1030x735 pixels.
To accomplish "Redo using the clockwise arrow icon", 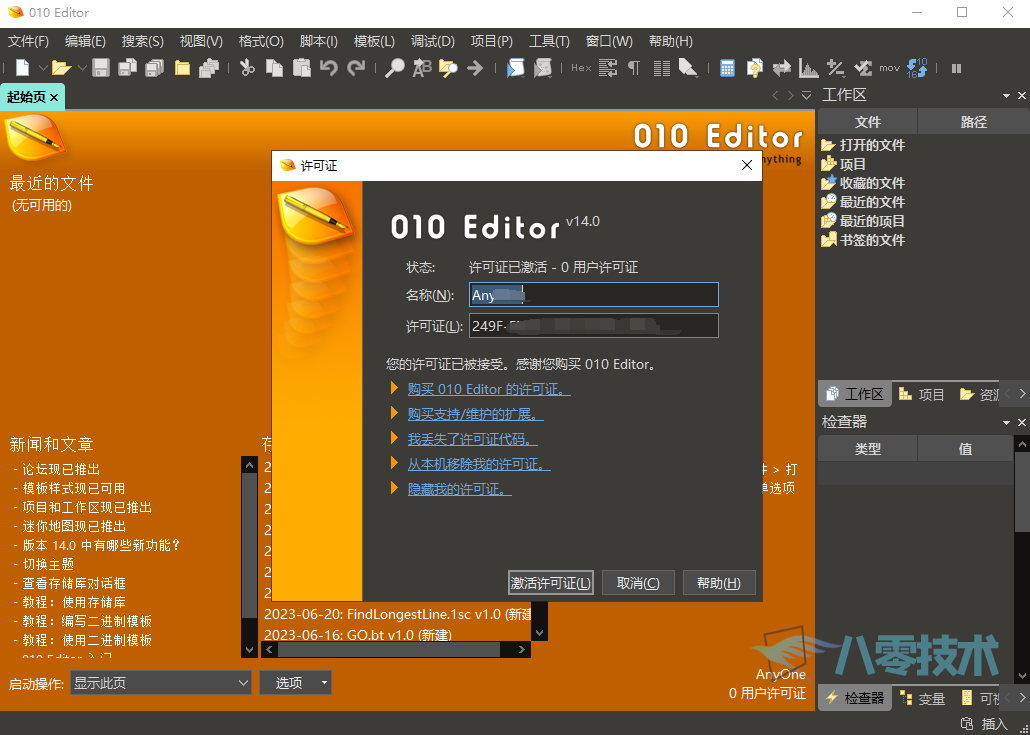I will click(x=356, y=68).
